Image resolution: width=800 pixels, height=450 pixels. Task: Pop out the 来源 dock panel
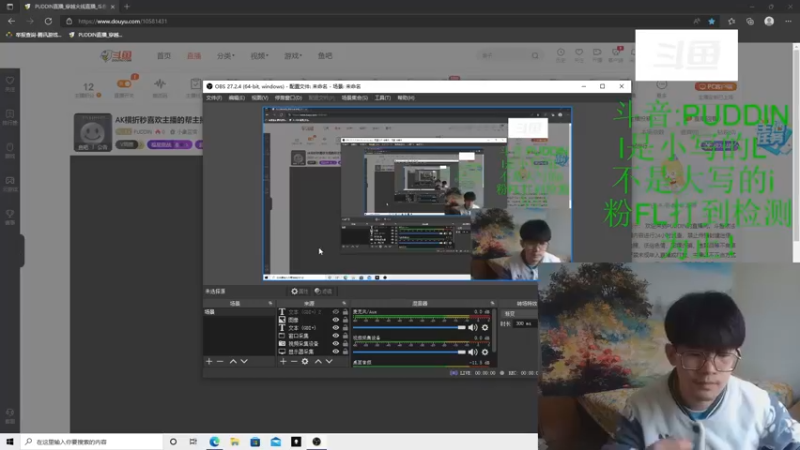pos(344,304)
